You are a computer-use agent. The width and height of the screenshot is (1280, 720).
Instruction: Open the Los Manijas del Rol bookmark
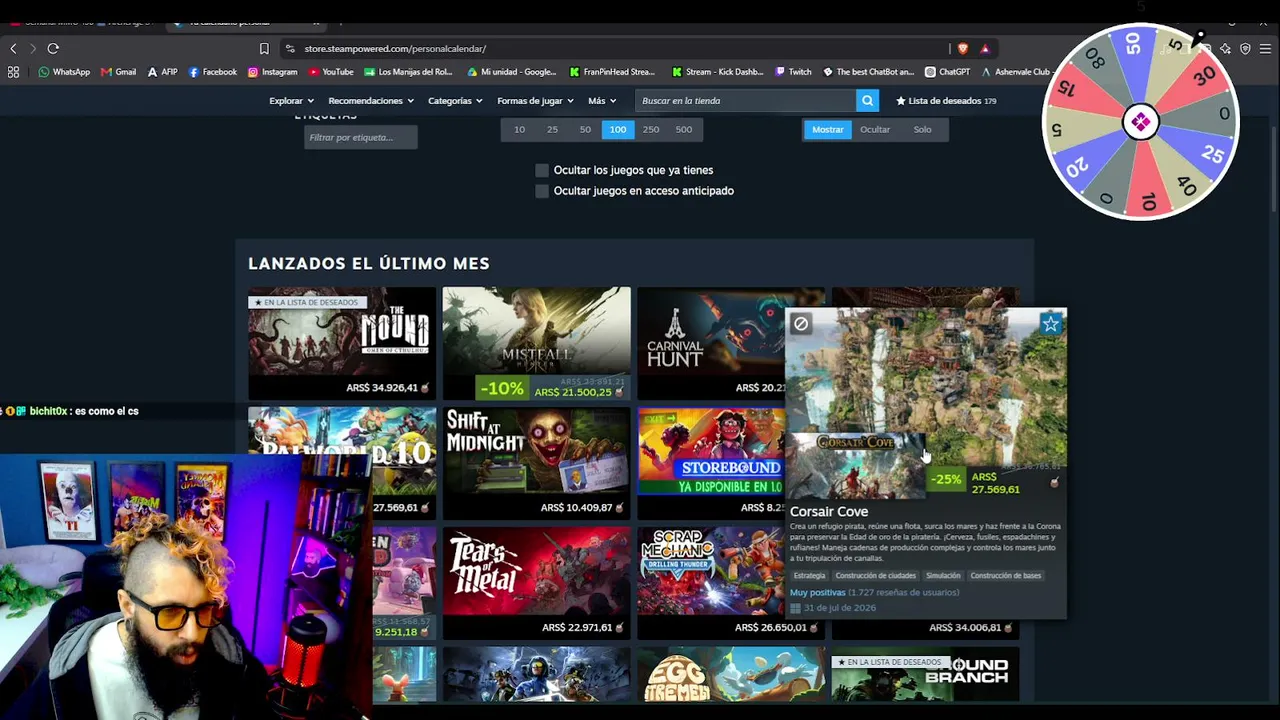[409, 72]
